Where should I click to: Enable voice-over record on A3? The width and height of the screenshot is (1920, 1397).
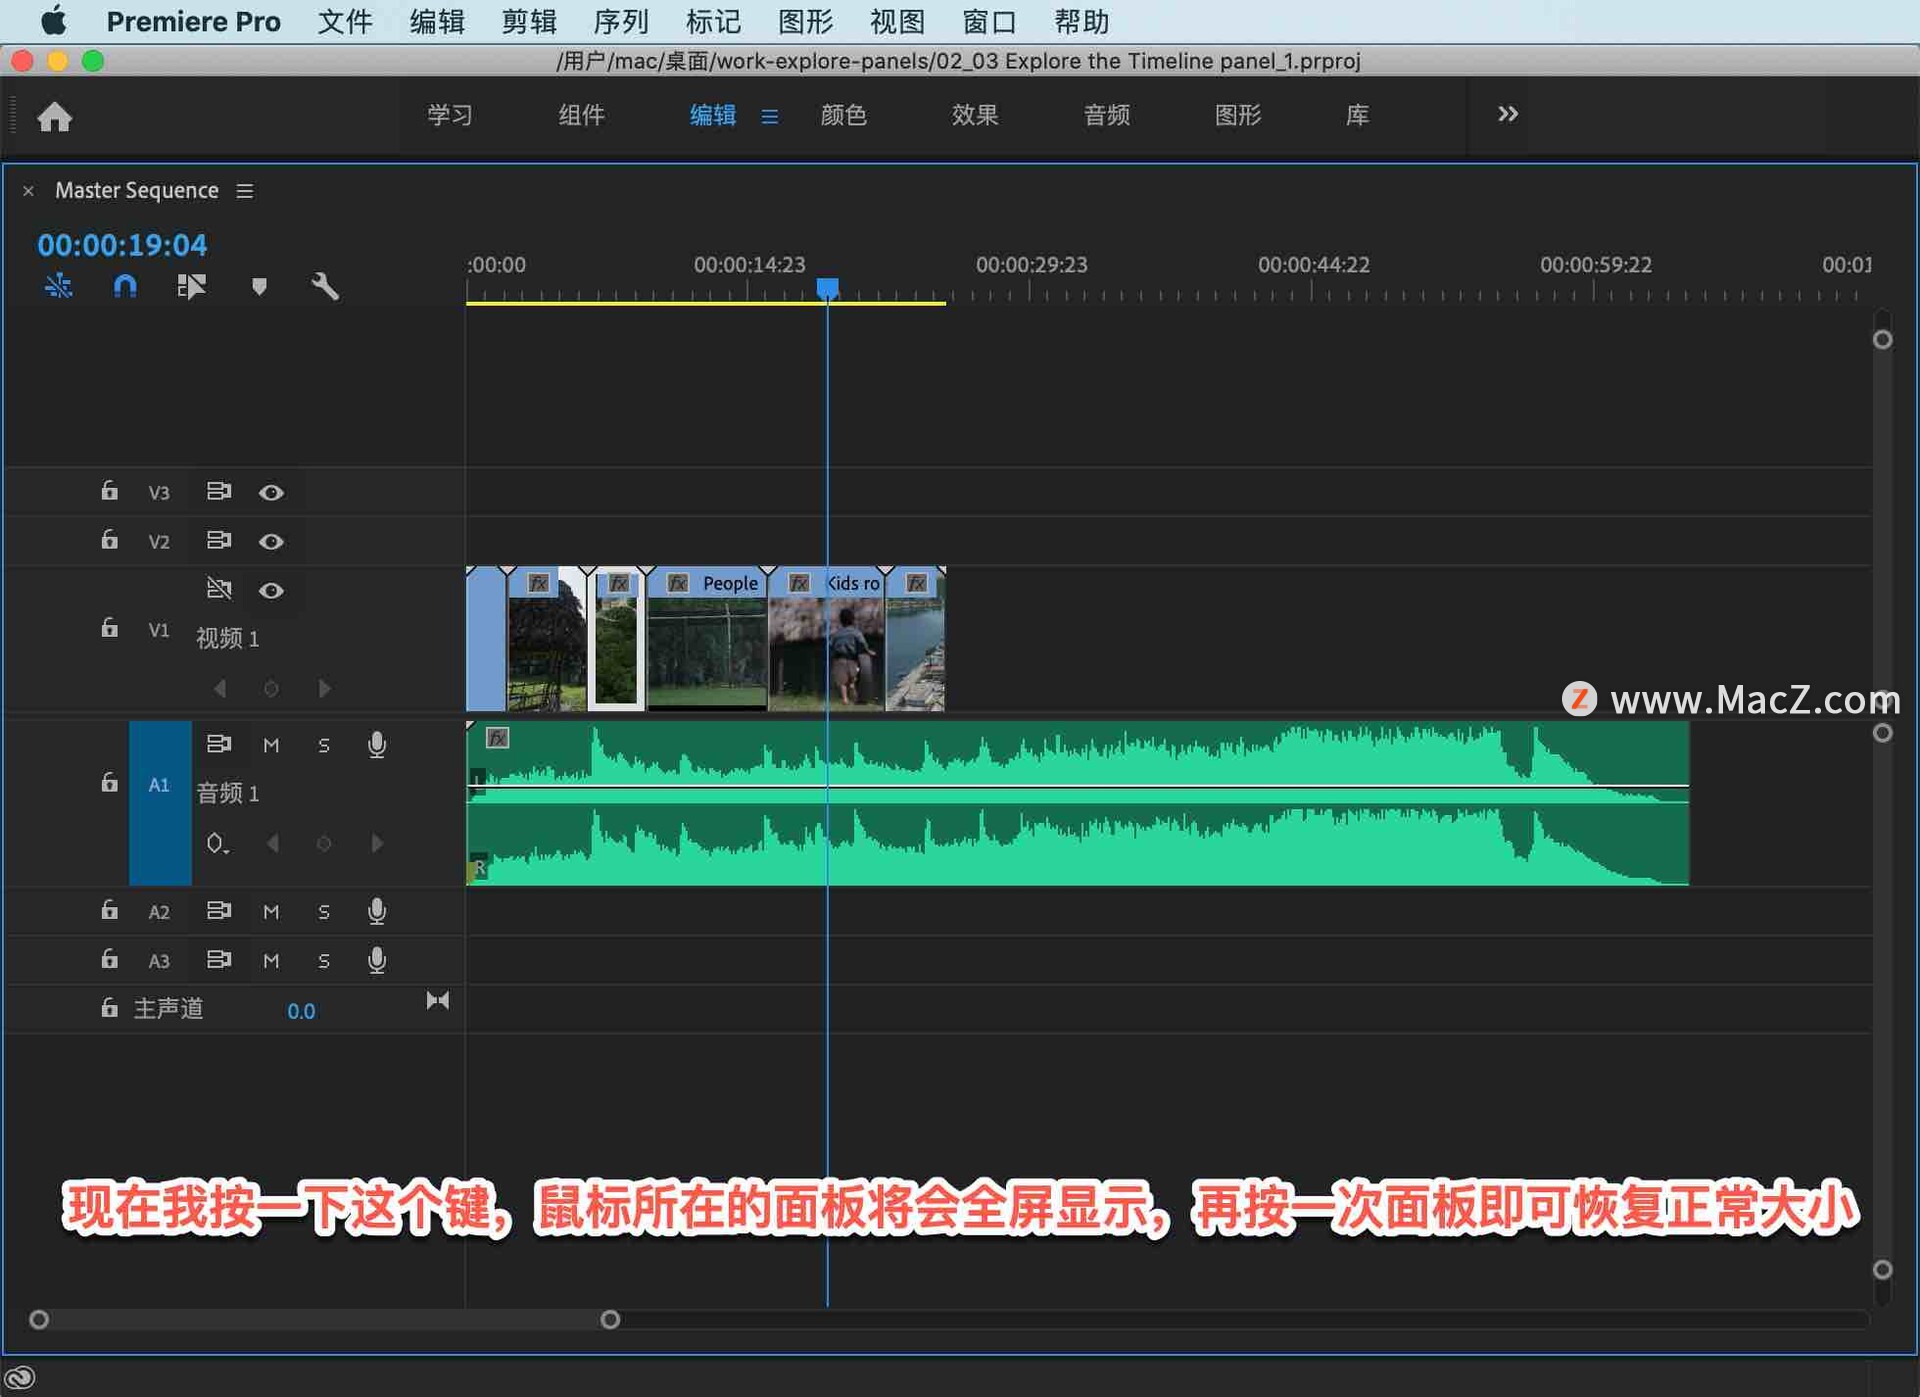377,960
